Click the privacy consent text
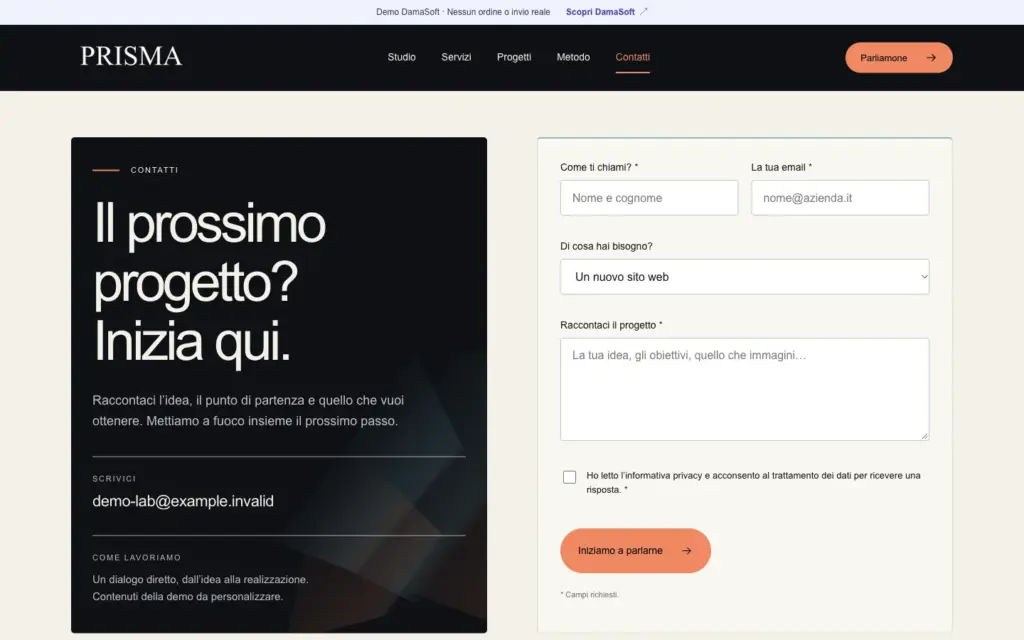1024x640 pixels. (753, 483)
